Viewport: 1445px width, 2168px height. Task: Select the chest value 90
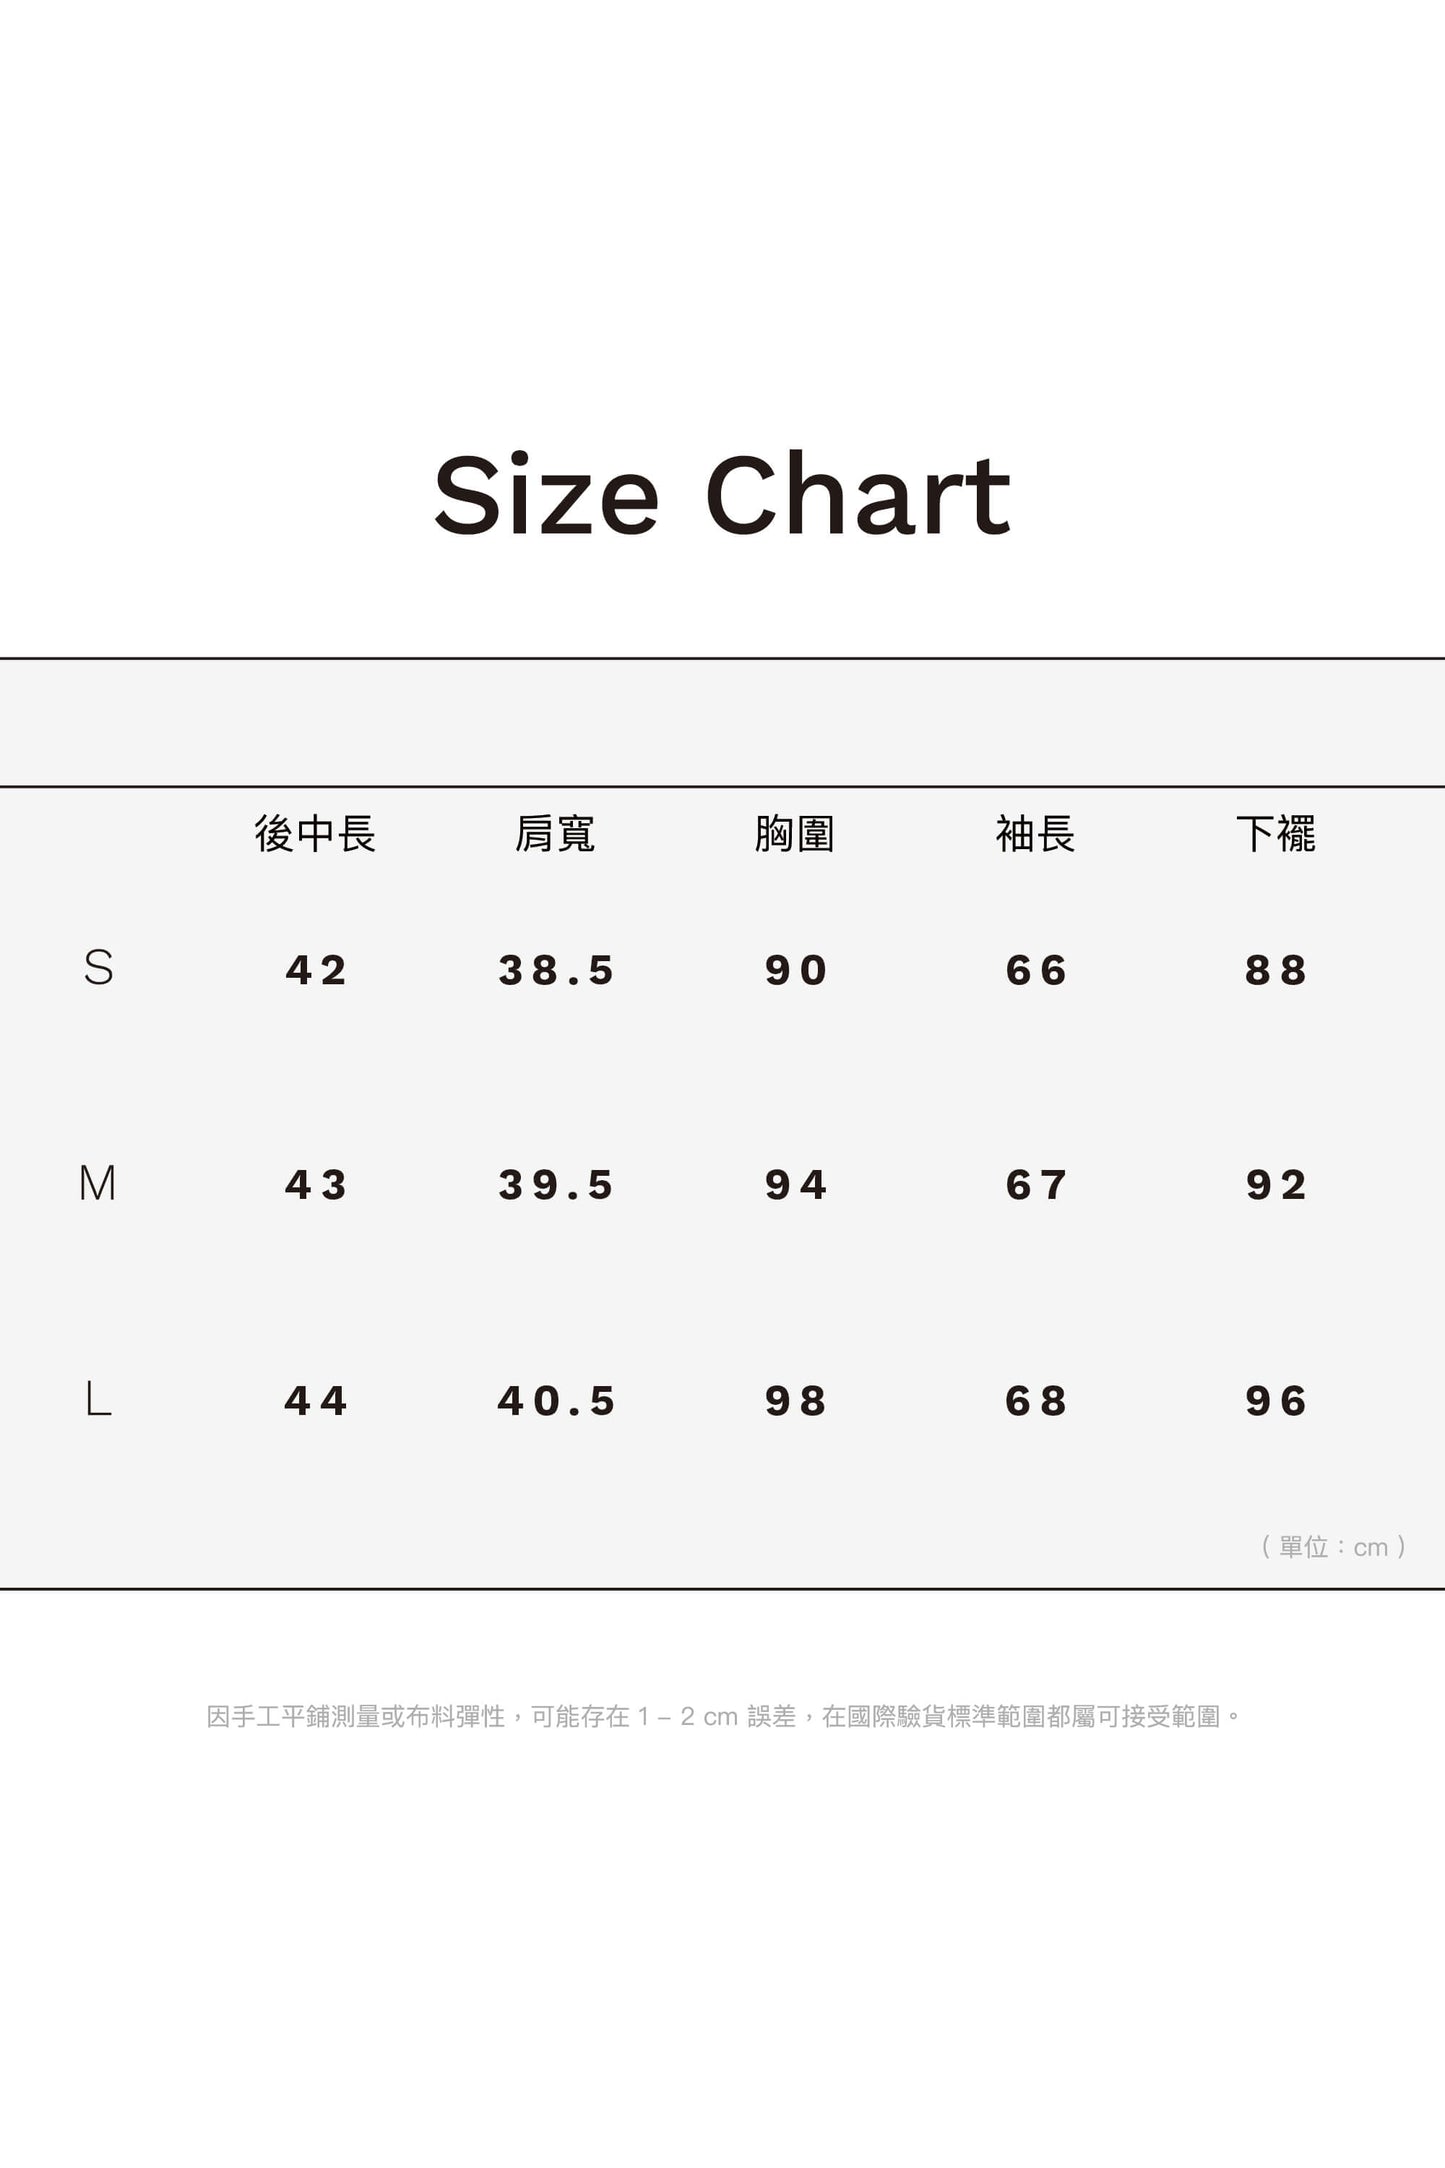coord(796,970)
